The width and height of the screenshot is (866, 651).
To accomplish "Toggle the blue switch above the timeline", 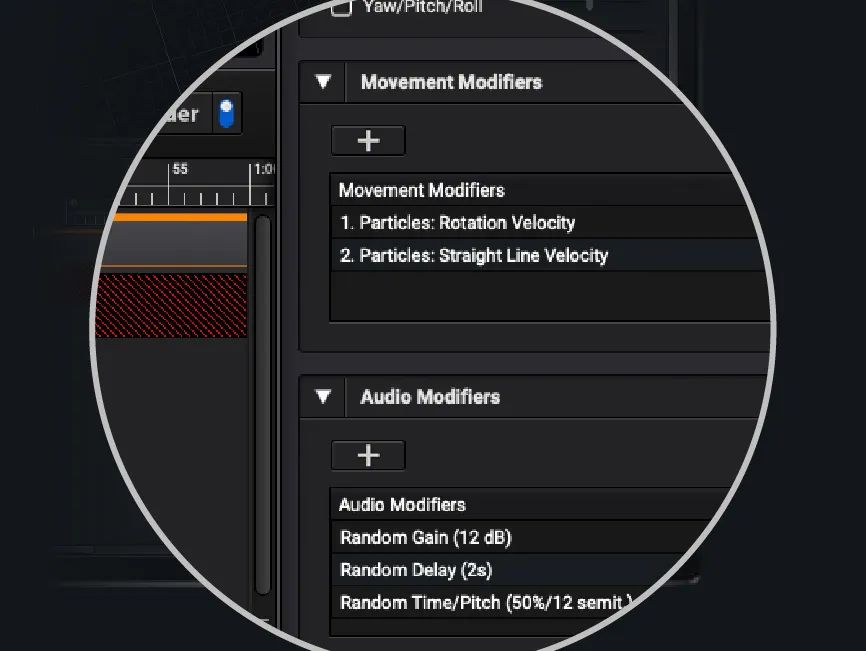I will pos(227,113).
